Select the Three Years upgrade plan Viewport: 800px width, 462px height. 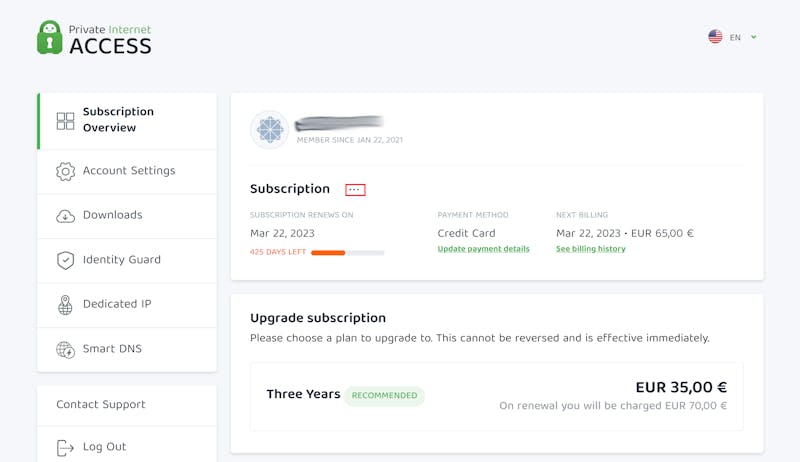496,397
